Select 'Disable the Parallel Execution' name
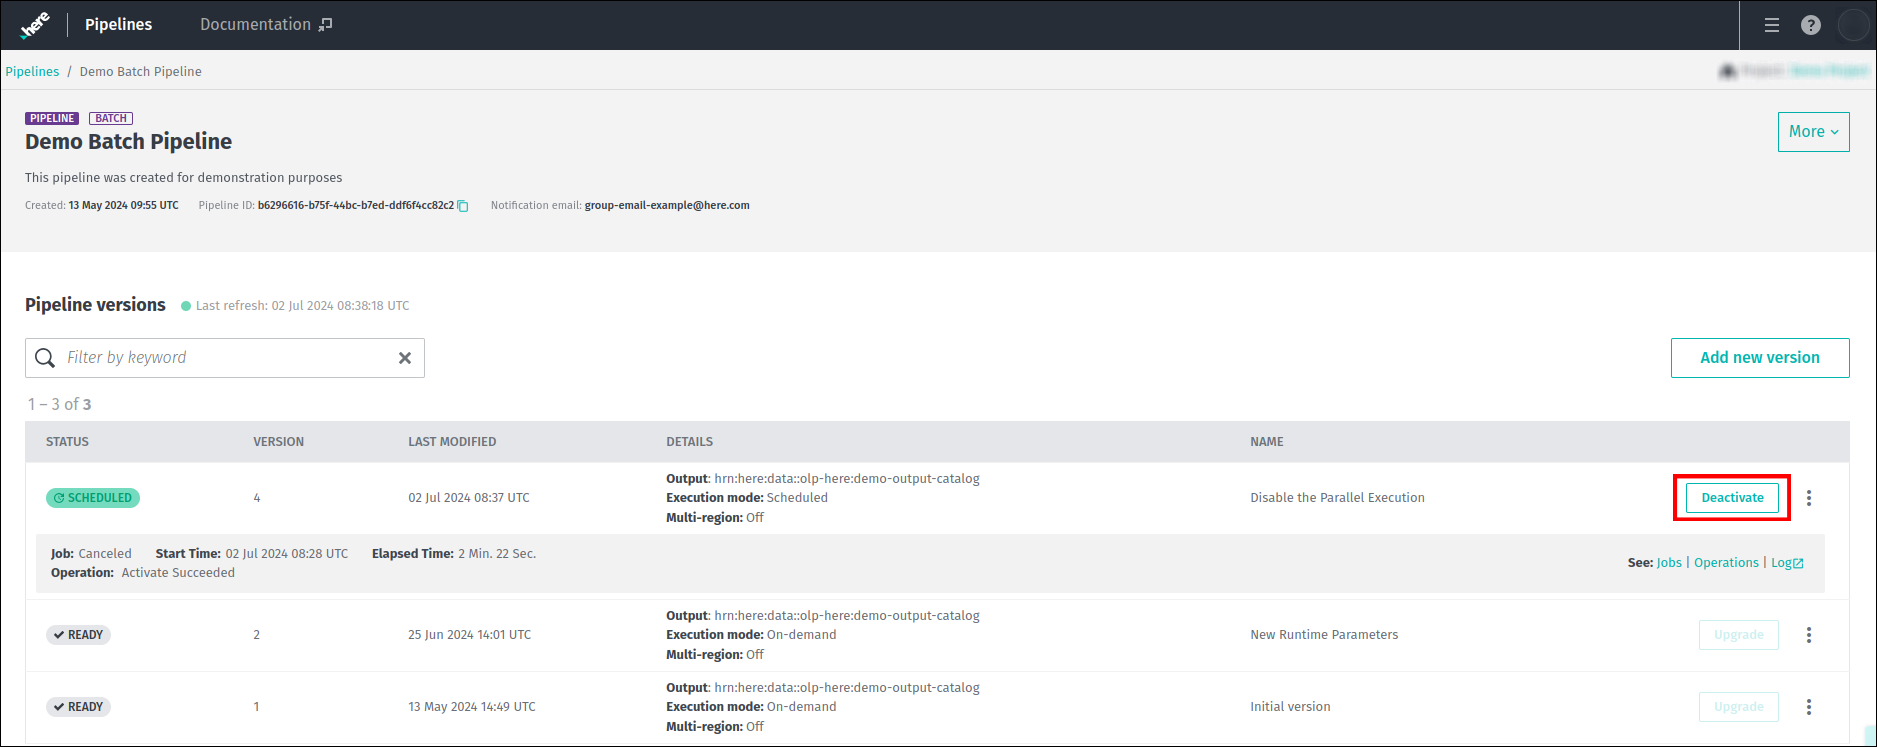This screenshot has height=747, width=1877. [x=1337, y=498]
